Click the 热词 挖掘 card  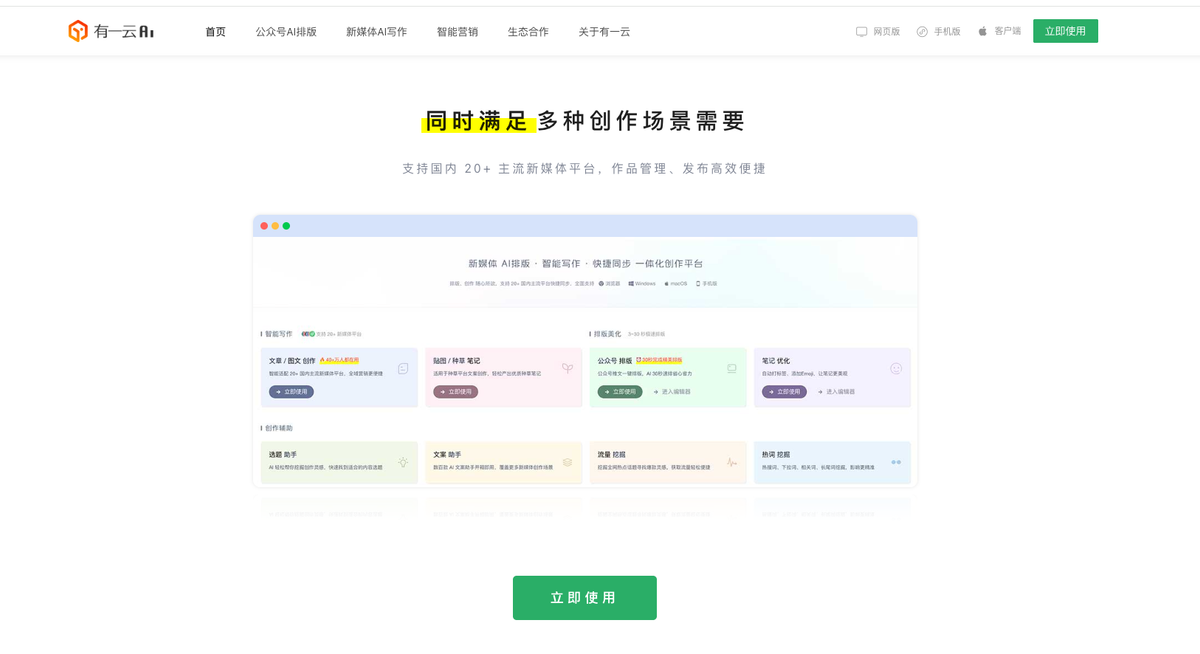[832, 462]
